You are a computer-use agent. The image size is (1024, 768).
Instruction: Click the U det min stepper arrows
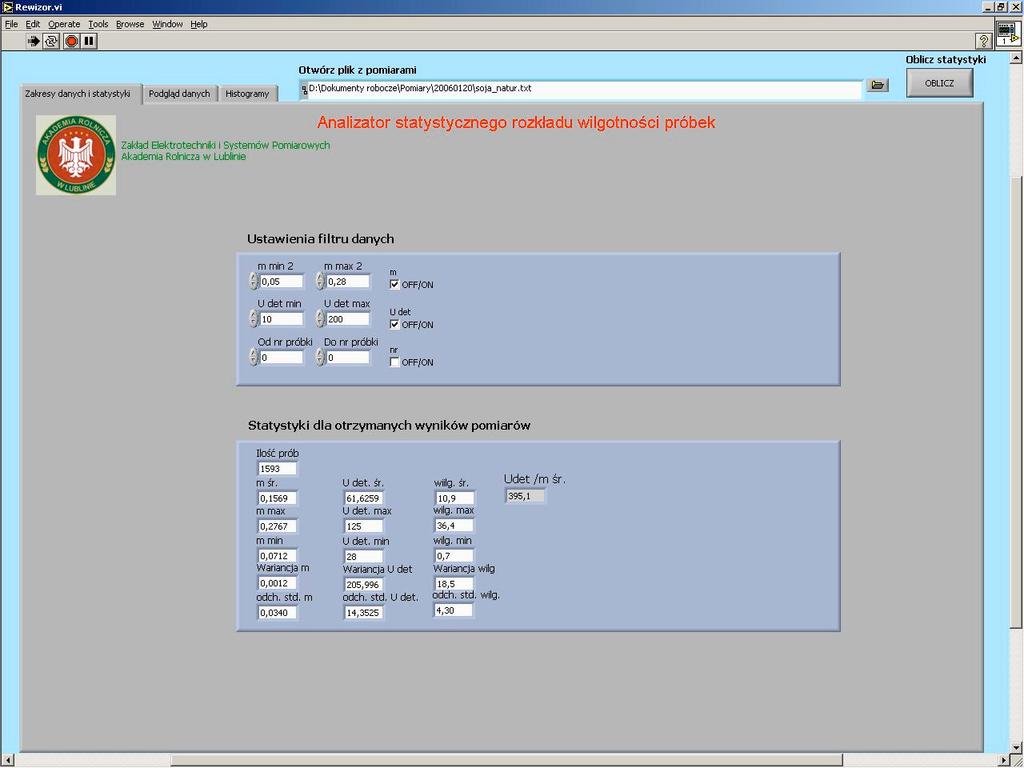click(253, 319)
